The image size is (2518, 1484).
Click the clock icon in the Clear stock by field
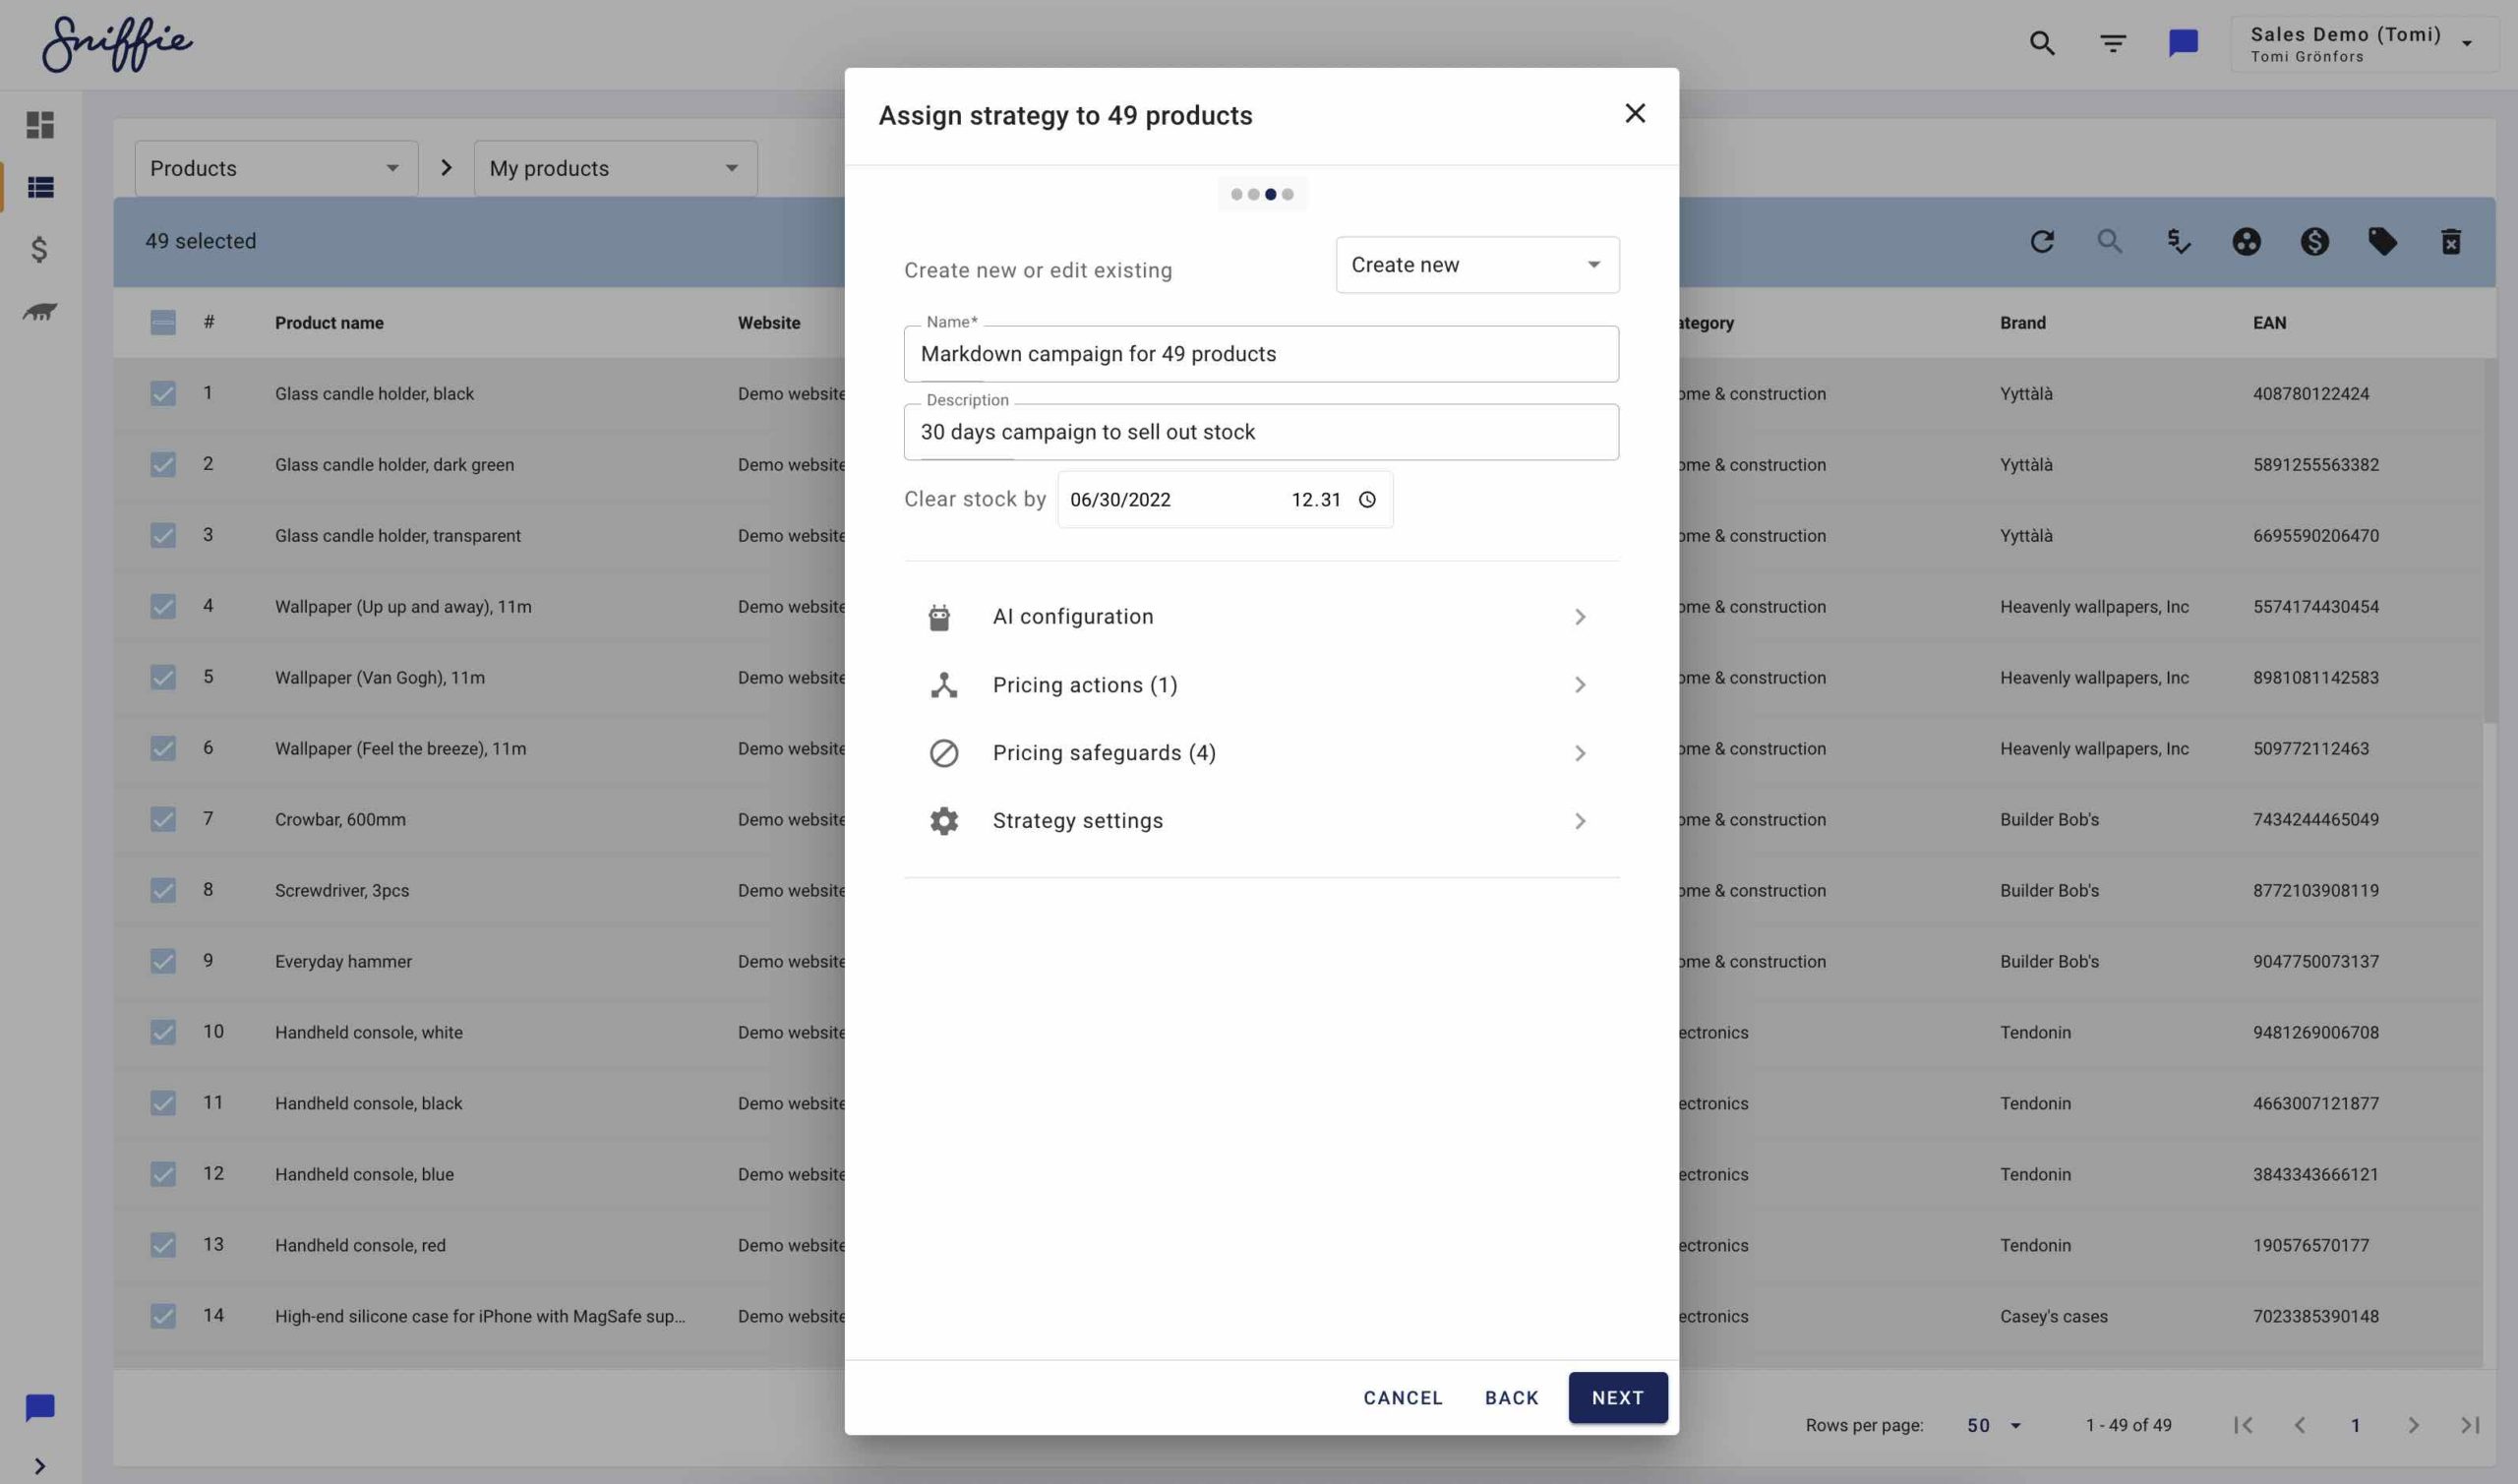1367,499
